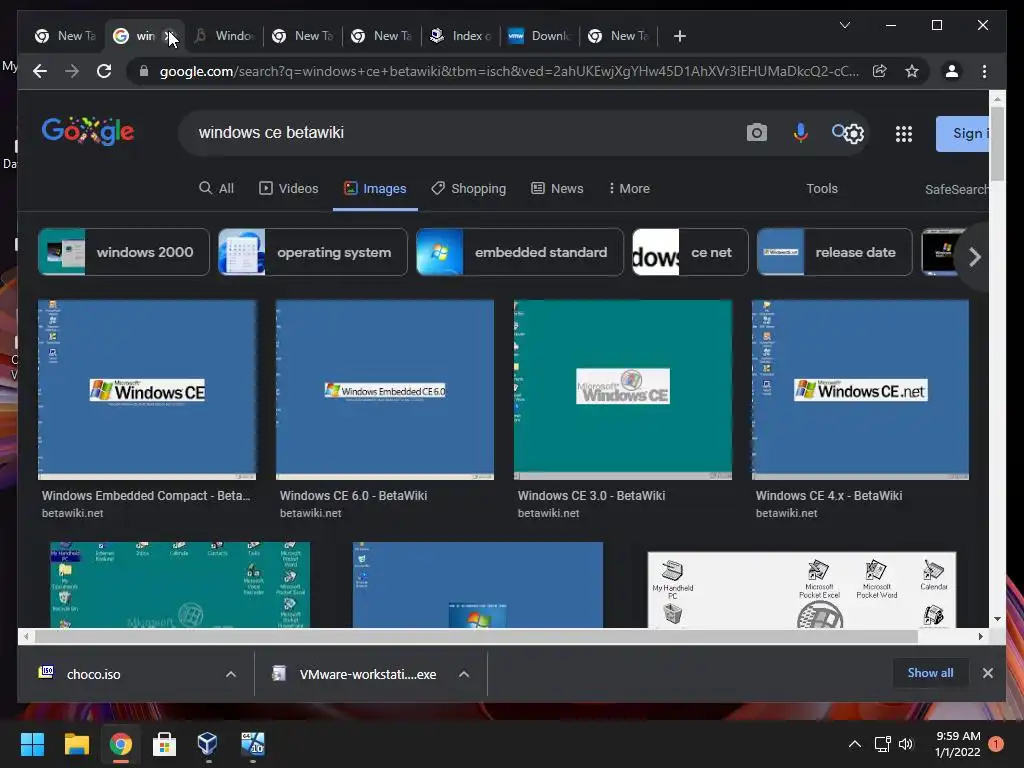
Task: Open the Windows CE.net desktop thumbnail
Action: [860, 390]
